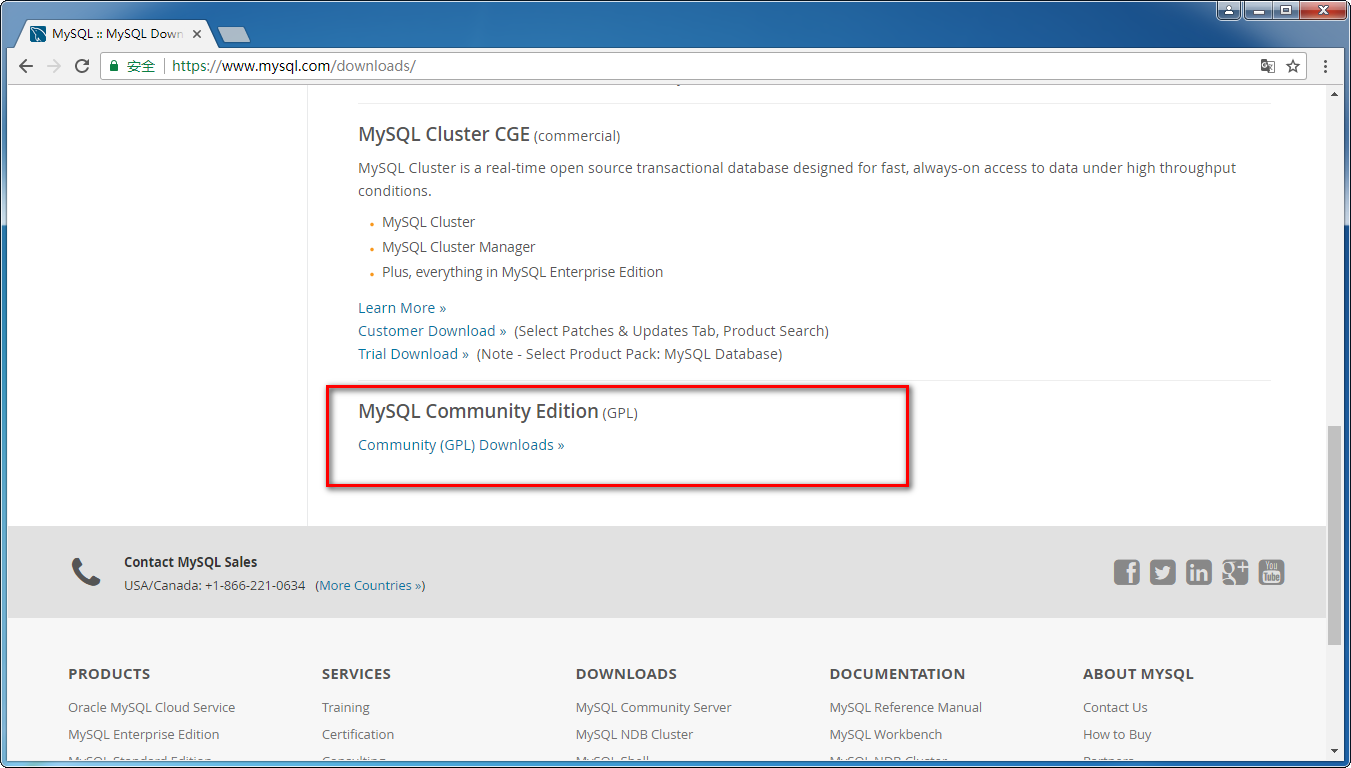Open MySQL's Google Plus page icon
1351x768 pixels.
(1235, 572)
